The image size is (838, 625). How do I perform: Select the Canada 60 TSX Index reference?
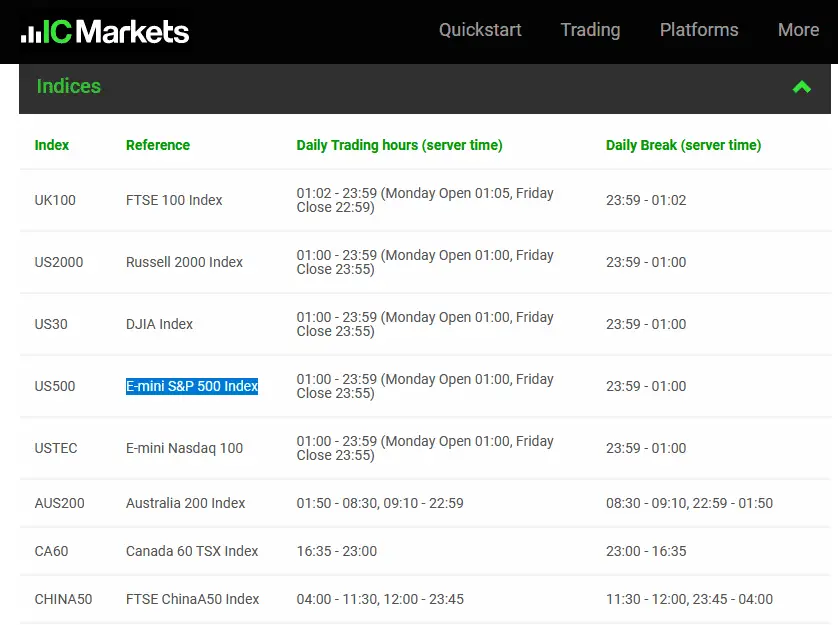[x=192, y=551]
